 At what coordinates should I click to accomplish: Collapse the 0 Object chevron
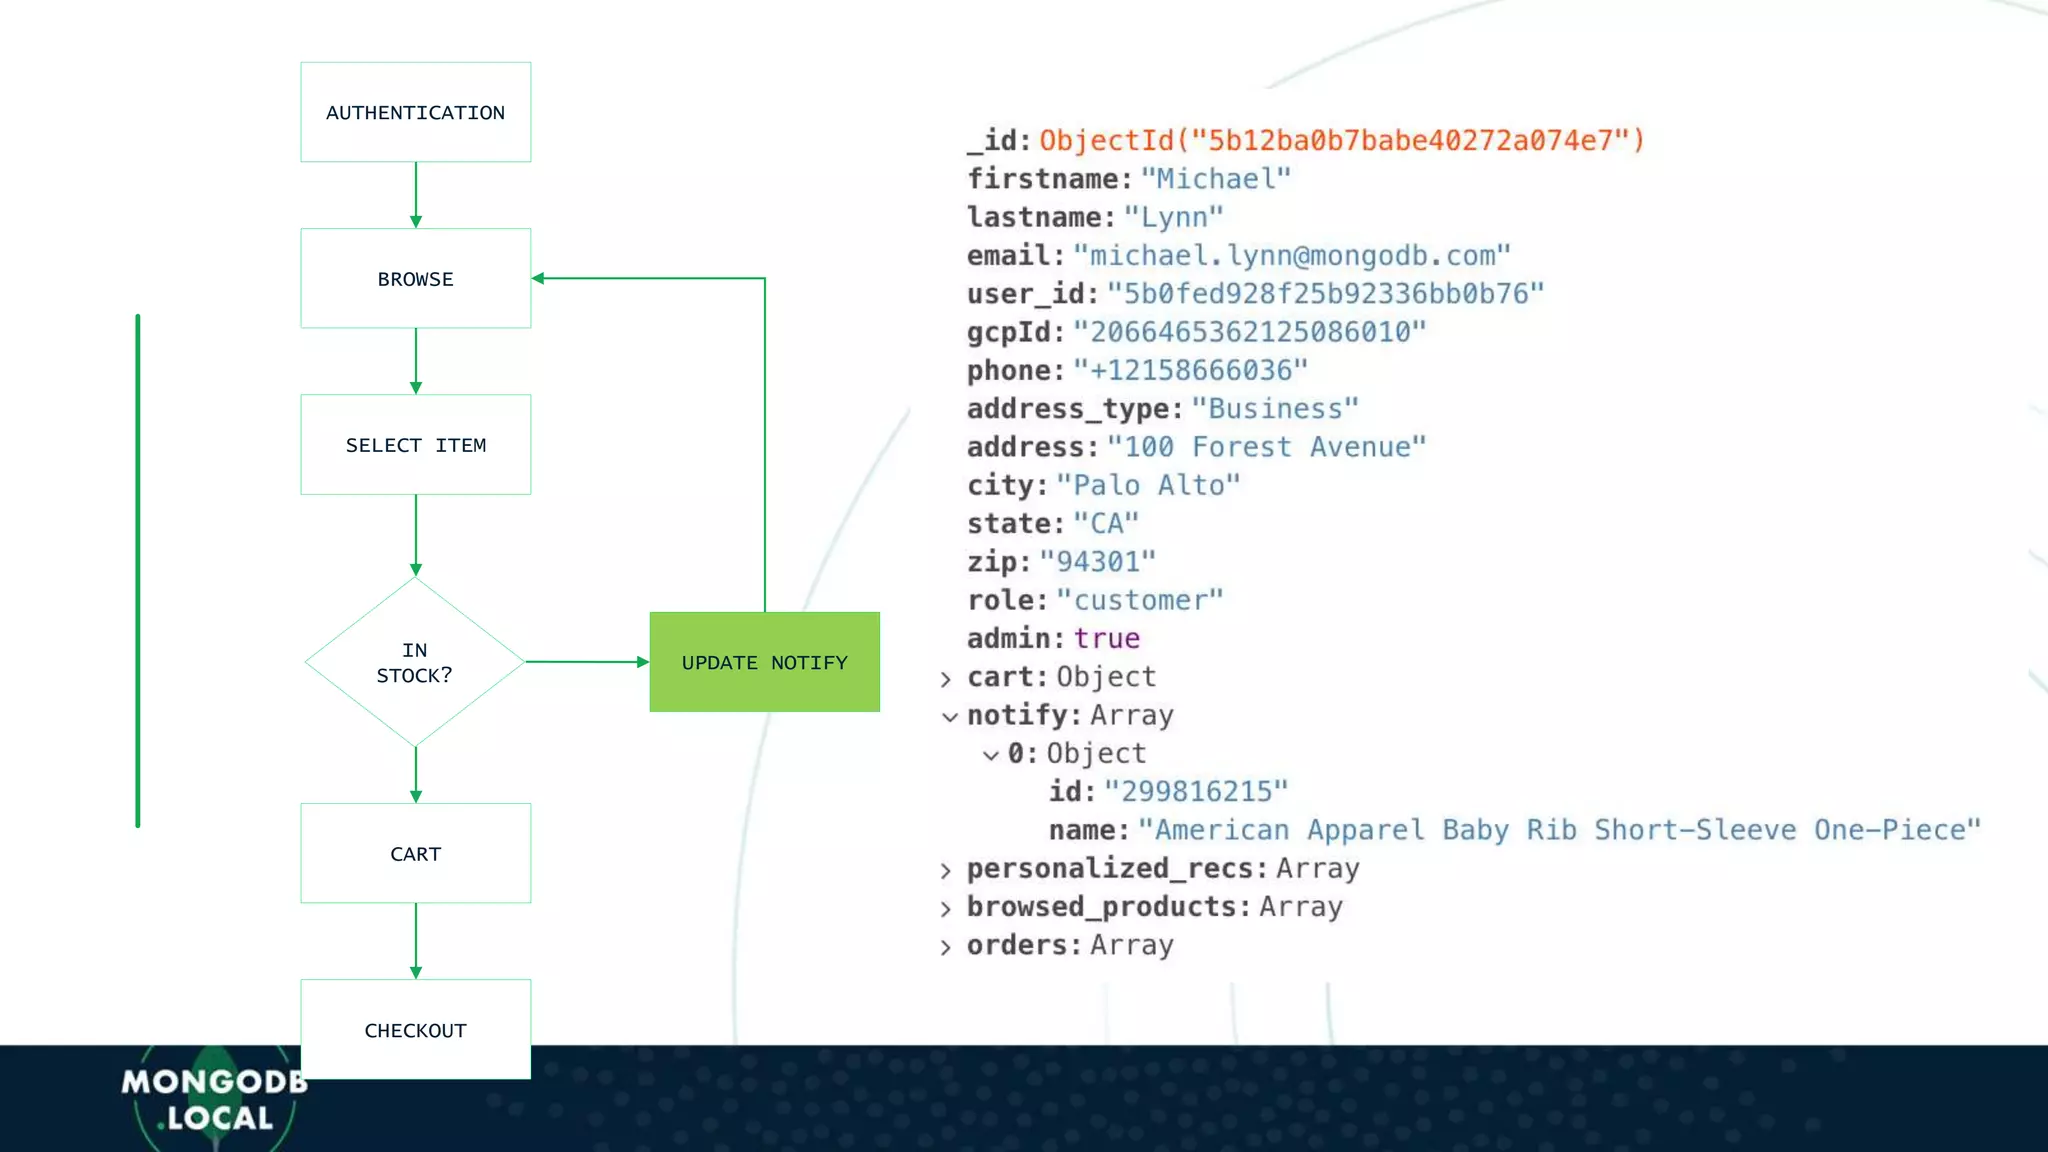pos(990,755)
